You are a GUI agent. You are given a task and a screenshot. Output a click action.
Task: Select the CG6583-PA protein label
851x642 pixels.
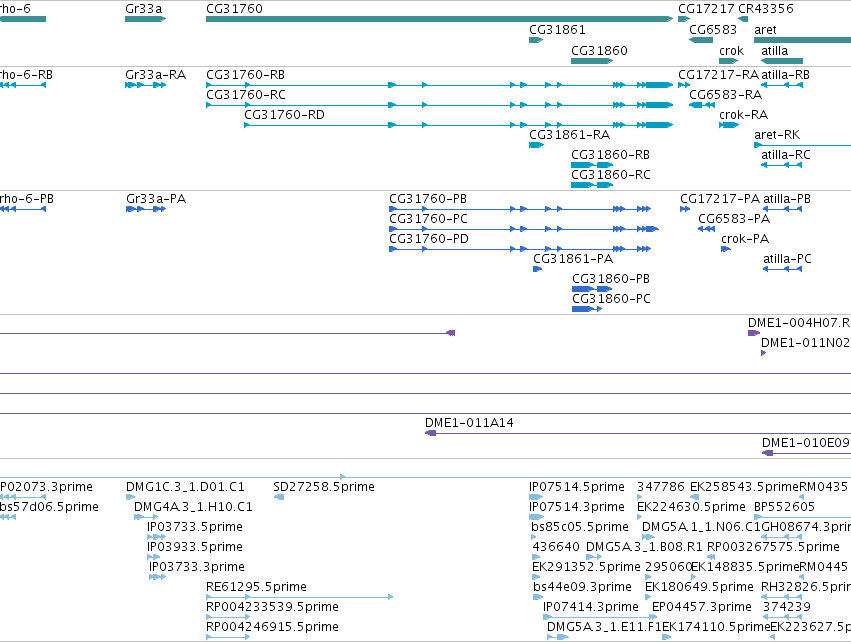click(734, 219)
